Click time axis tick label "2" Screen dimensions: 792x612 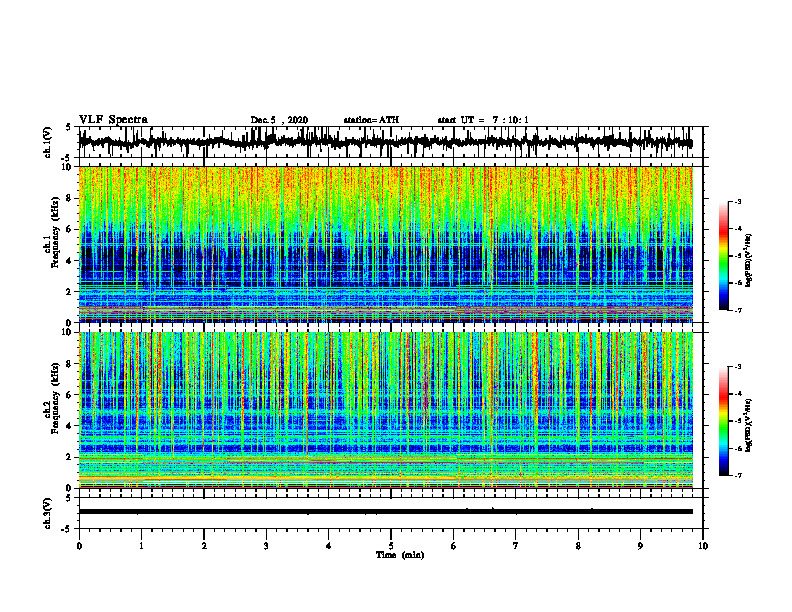coord(204,546)
